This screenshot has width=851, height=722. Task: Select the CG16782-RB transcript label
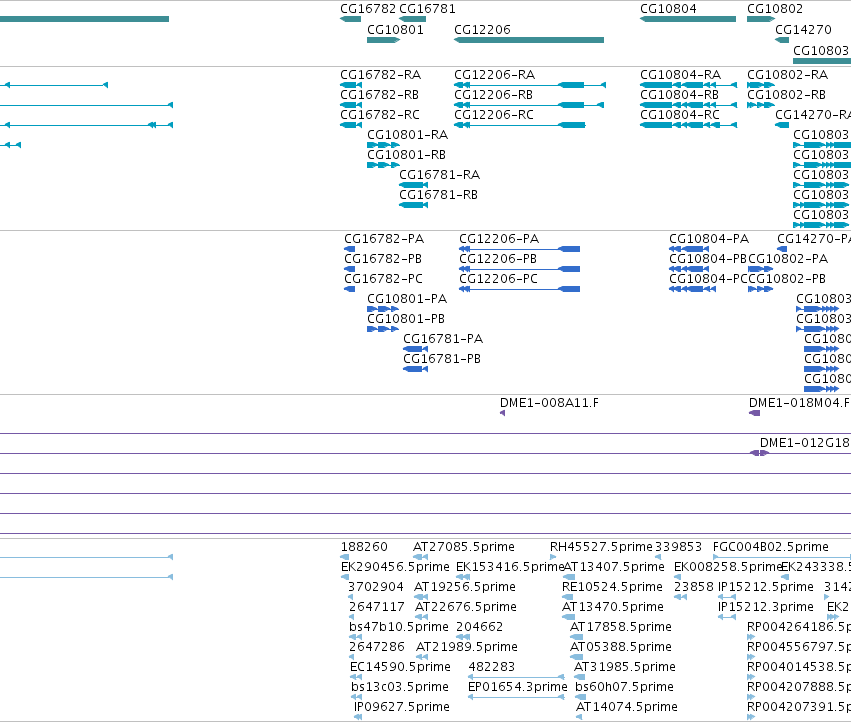pos(379,95)
